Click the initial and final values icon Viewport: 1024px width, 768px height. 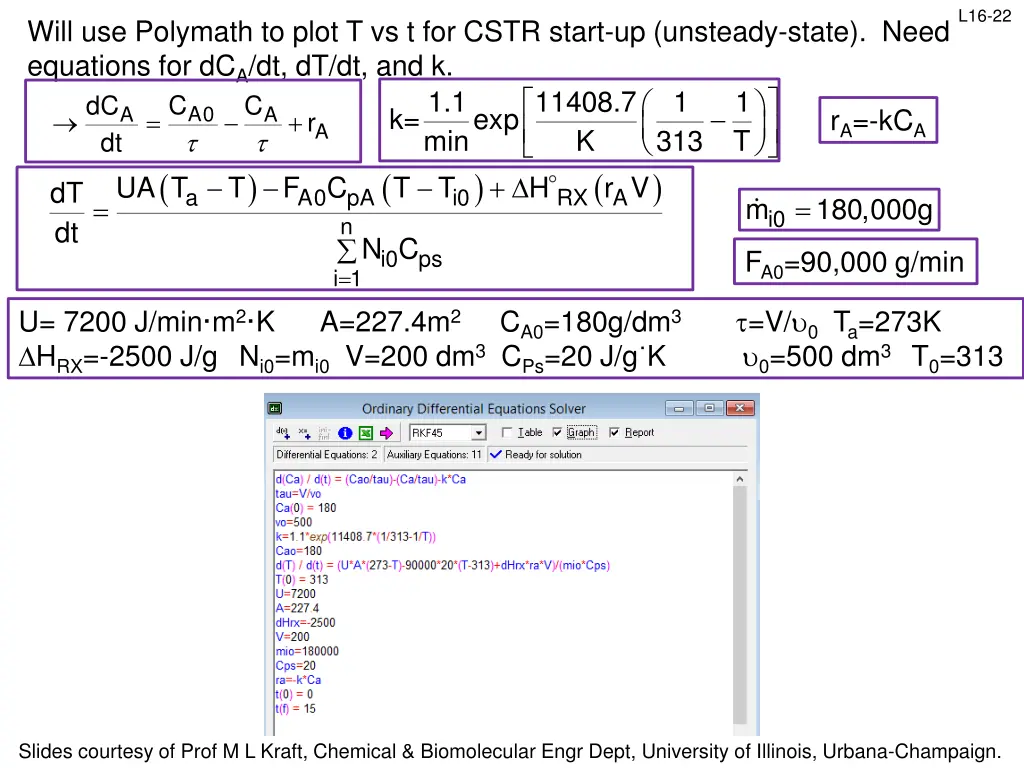coord(324,432)
